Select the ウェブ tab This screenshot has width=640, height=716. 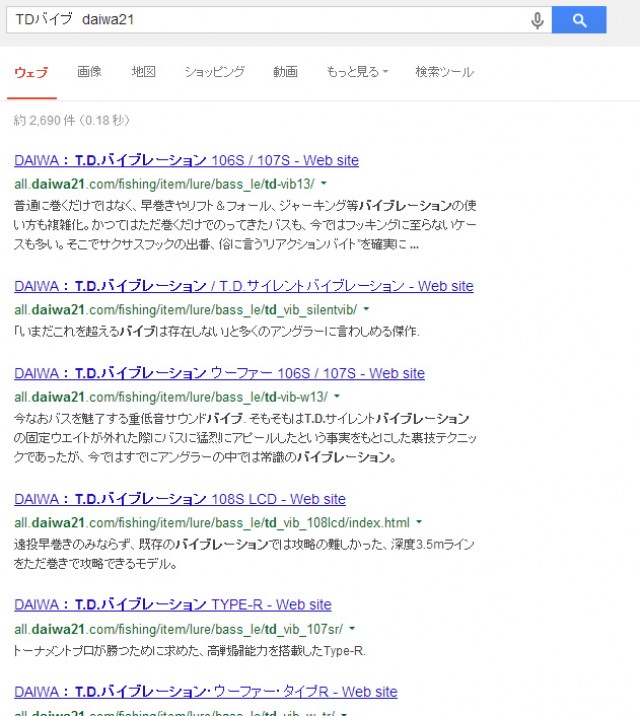(31, 72)
